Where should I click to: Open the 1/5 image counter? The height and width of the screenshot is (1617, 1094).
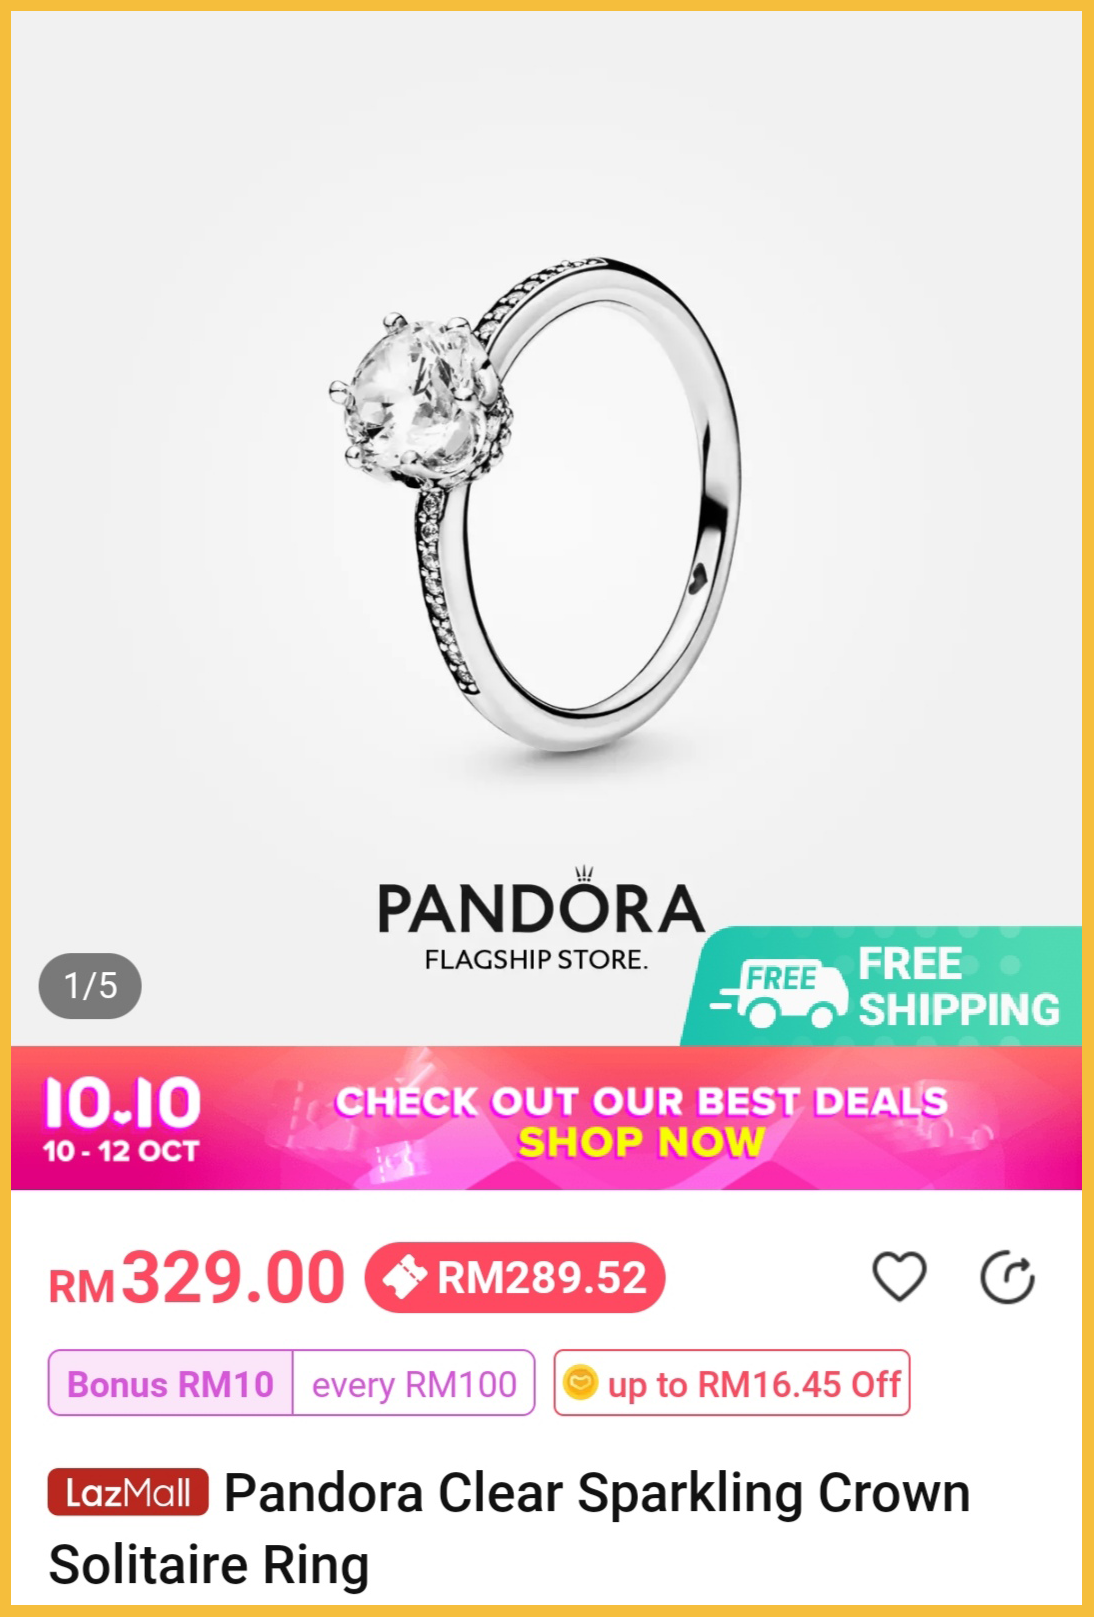90,986
